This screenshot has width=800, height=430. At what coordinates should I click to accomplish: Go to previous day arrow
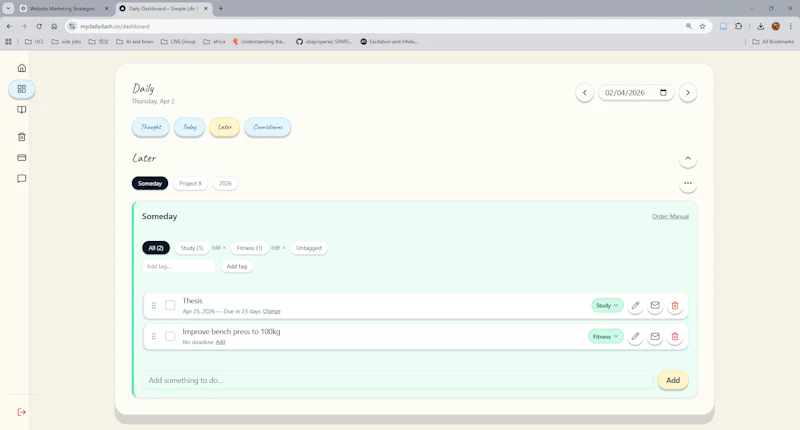[x=585, y=93]
